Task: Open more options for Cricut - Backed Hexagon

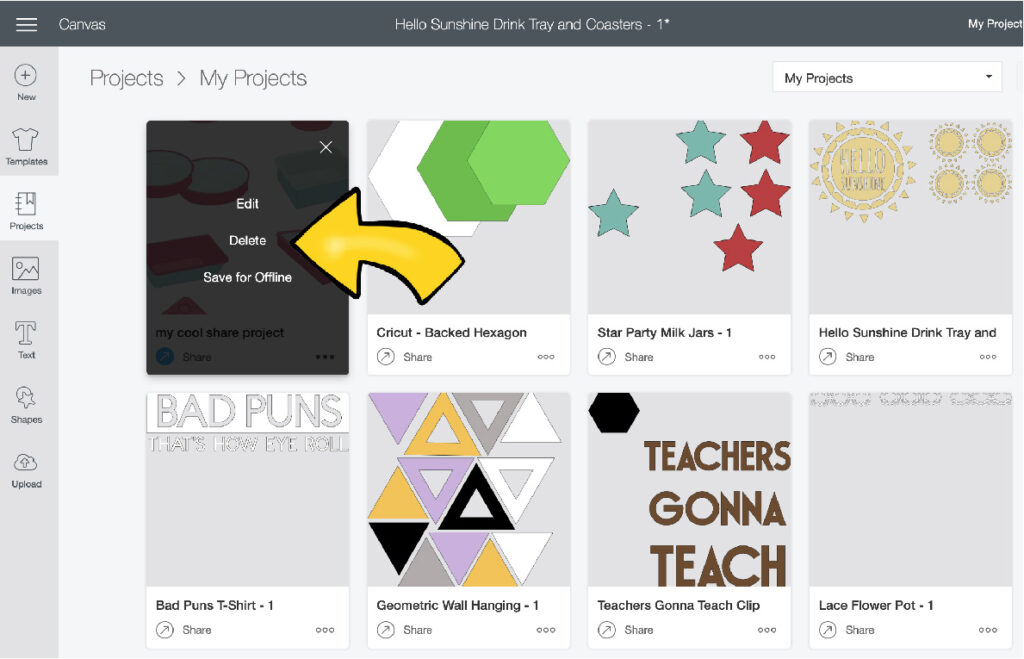Action: [x=546, y=357]
